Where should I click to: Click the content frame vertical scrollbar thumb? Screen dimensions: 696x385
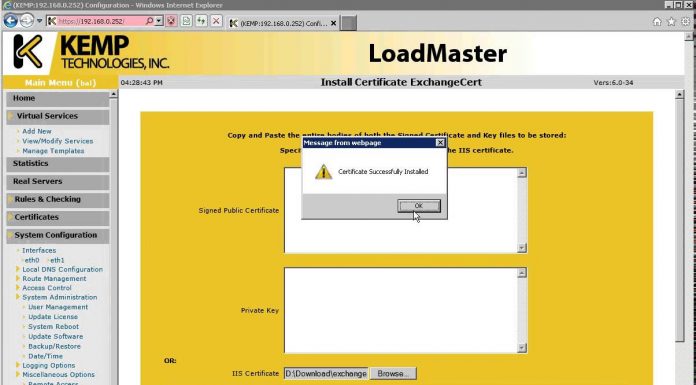coord(680,220)
